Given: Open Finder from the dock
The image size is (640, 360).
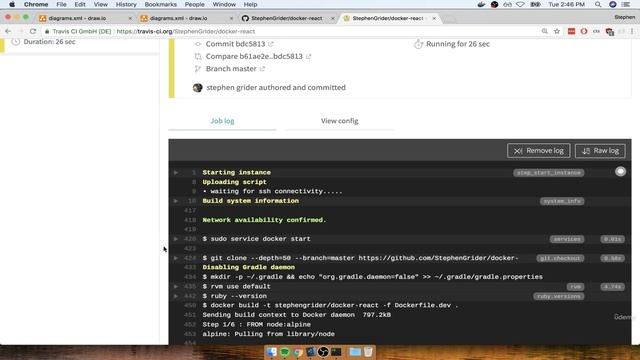Looking at the screenshot, I should (x=271, y=351).
